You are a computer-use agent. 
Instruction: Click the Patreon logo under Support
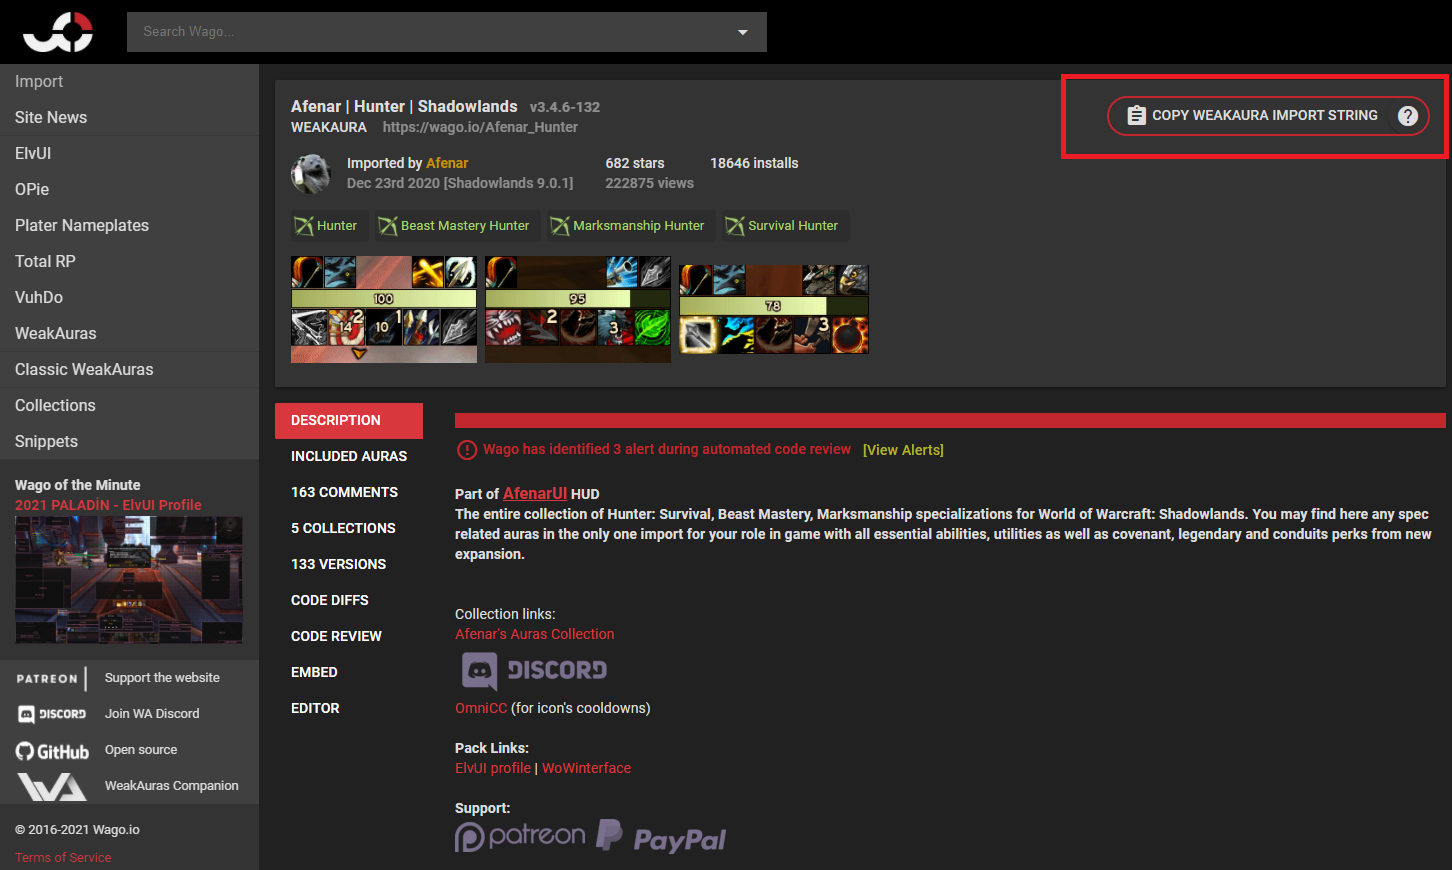pyautogui.click(x=520, y=836)
